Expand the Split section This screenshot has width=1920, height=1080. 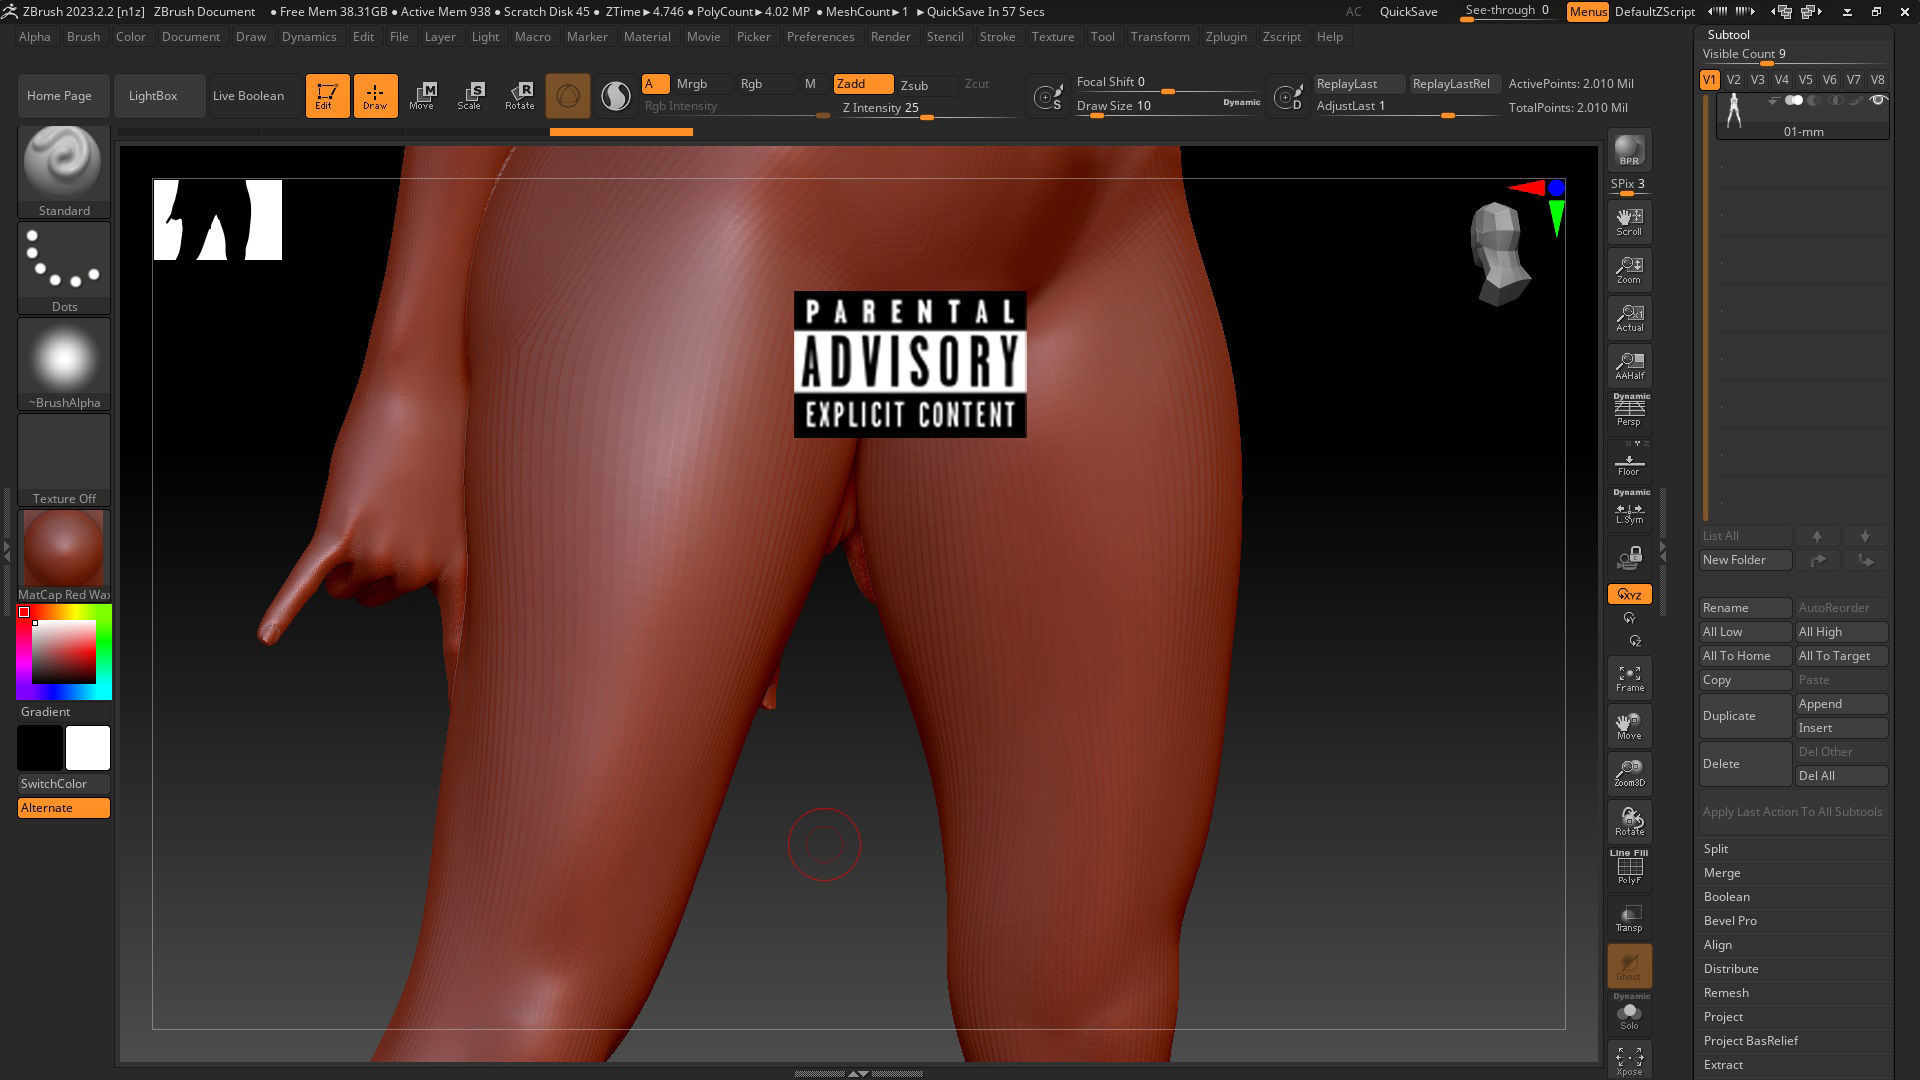point(1716,849)
